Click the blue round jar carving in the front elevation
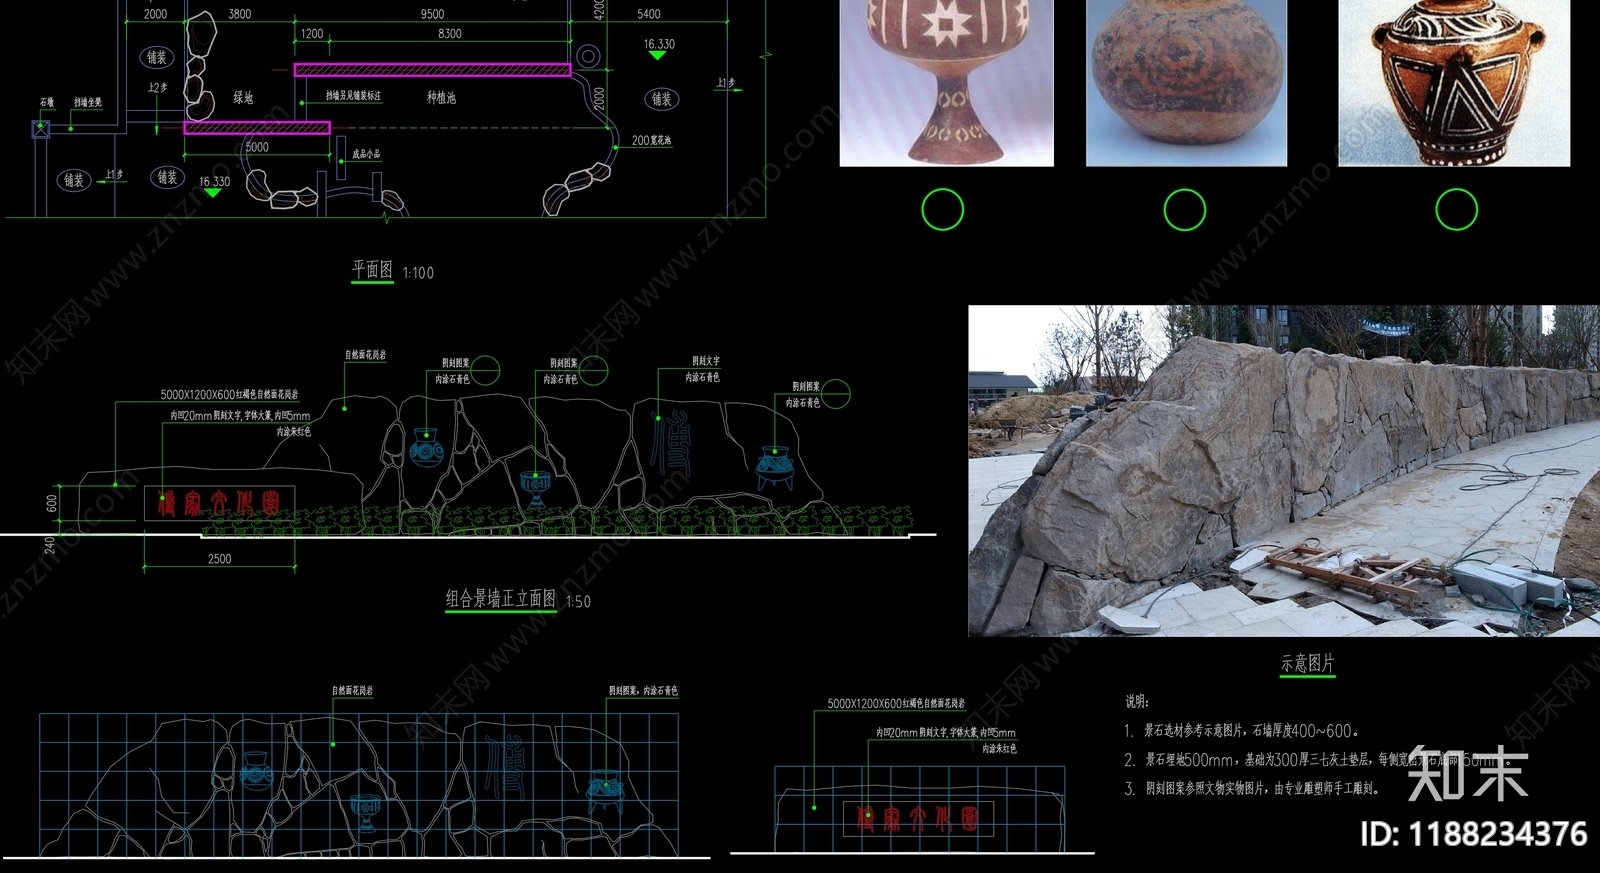The height and width of the screenshot is (873, 1600). click(426, 448)
